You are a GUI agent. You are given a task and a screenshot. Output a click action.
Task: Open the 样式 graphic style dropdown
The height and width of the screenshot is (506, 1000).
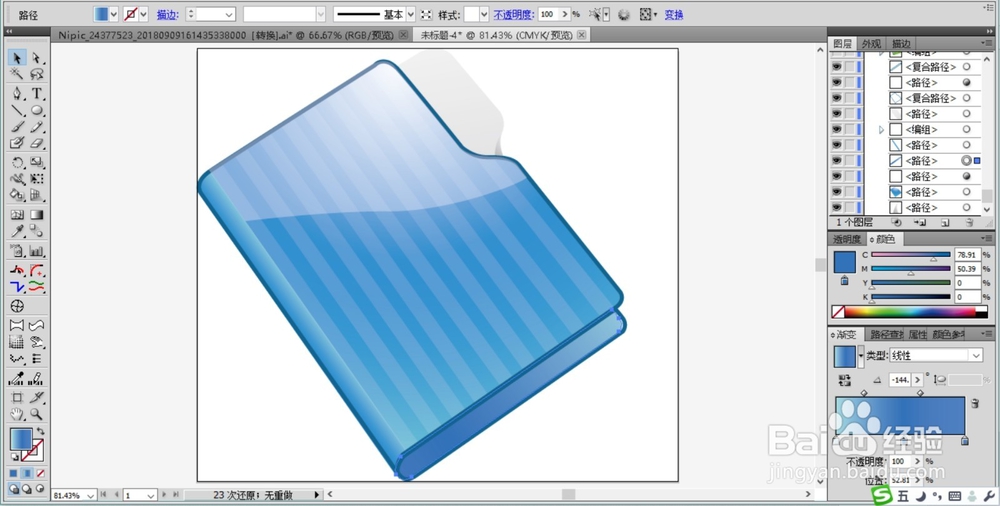point(484,14)
